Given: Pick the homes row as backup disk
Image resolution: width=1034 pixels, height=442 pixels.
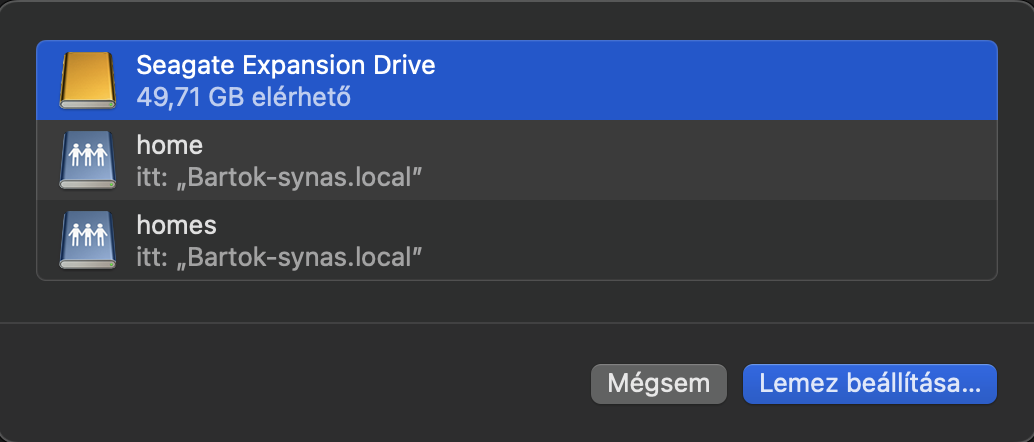Looking at the screenshot, I should pos(517,240).
